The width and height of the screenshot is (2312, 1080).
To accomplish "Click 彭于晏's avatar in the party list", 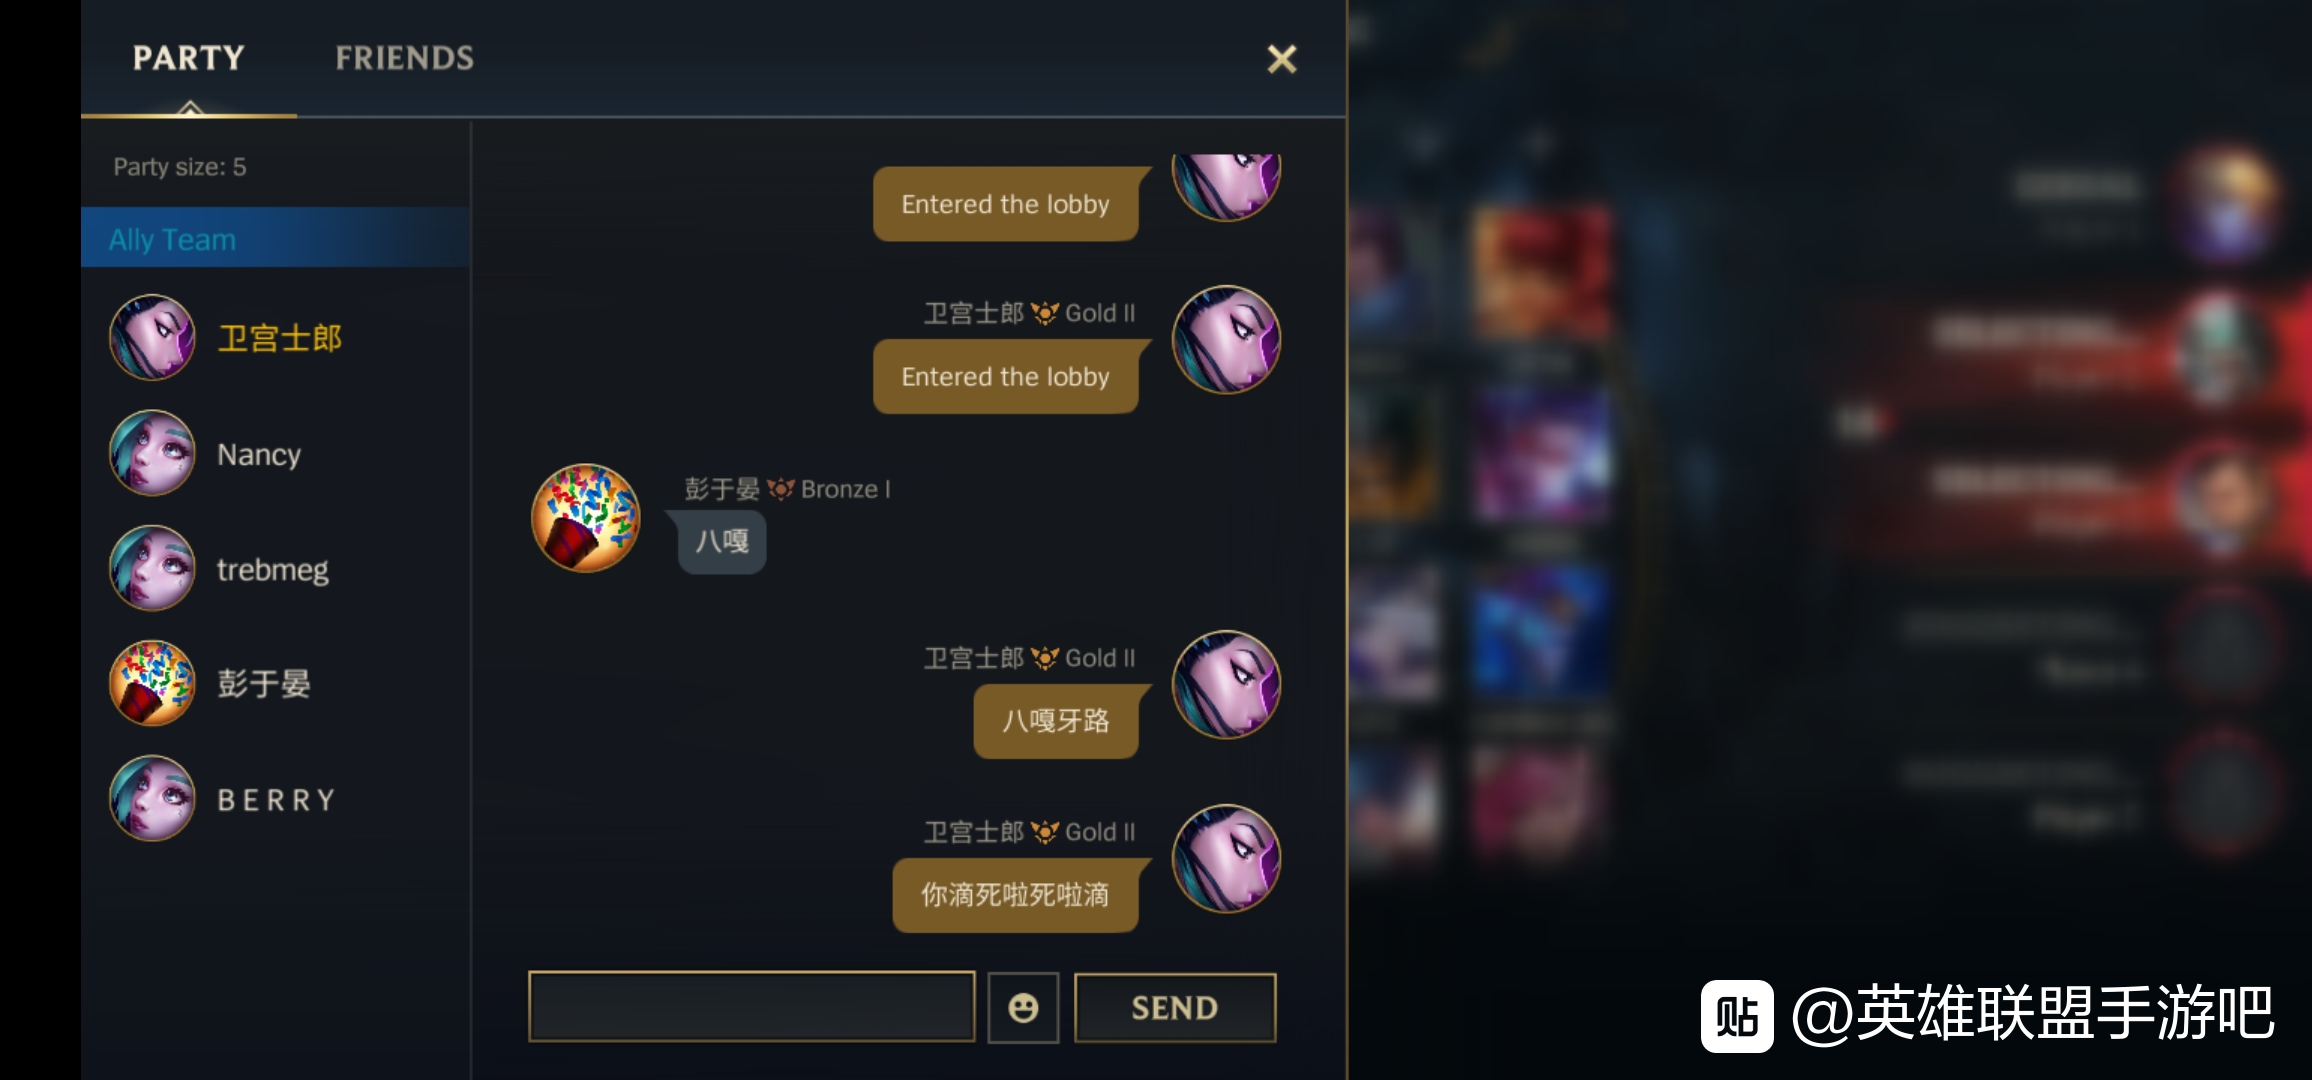I will pos(152,683).
